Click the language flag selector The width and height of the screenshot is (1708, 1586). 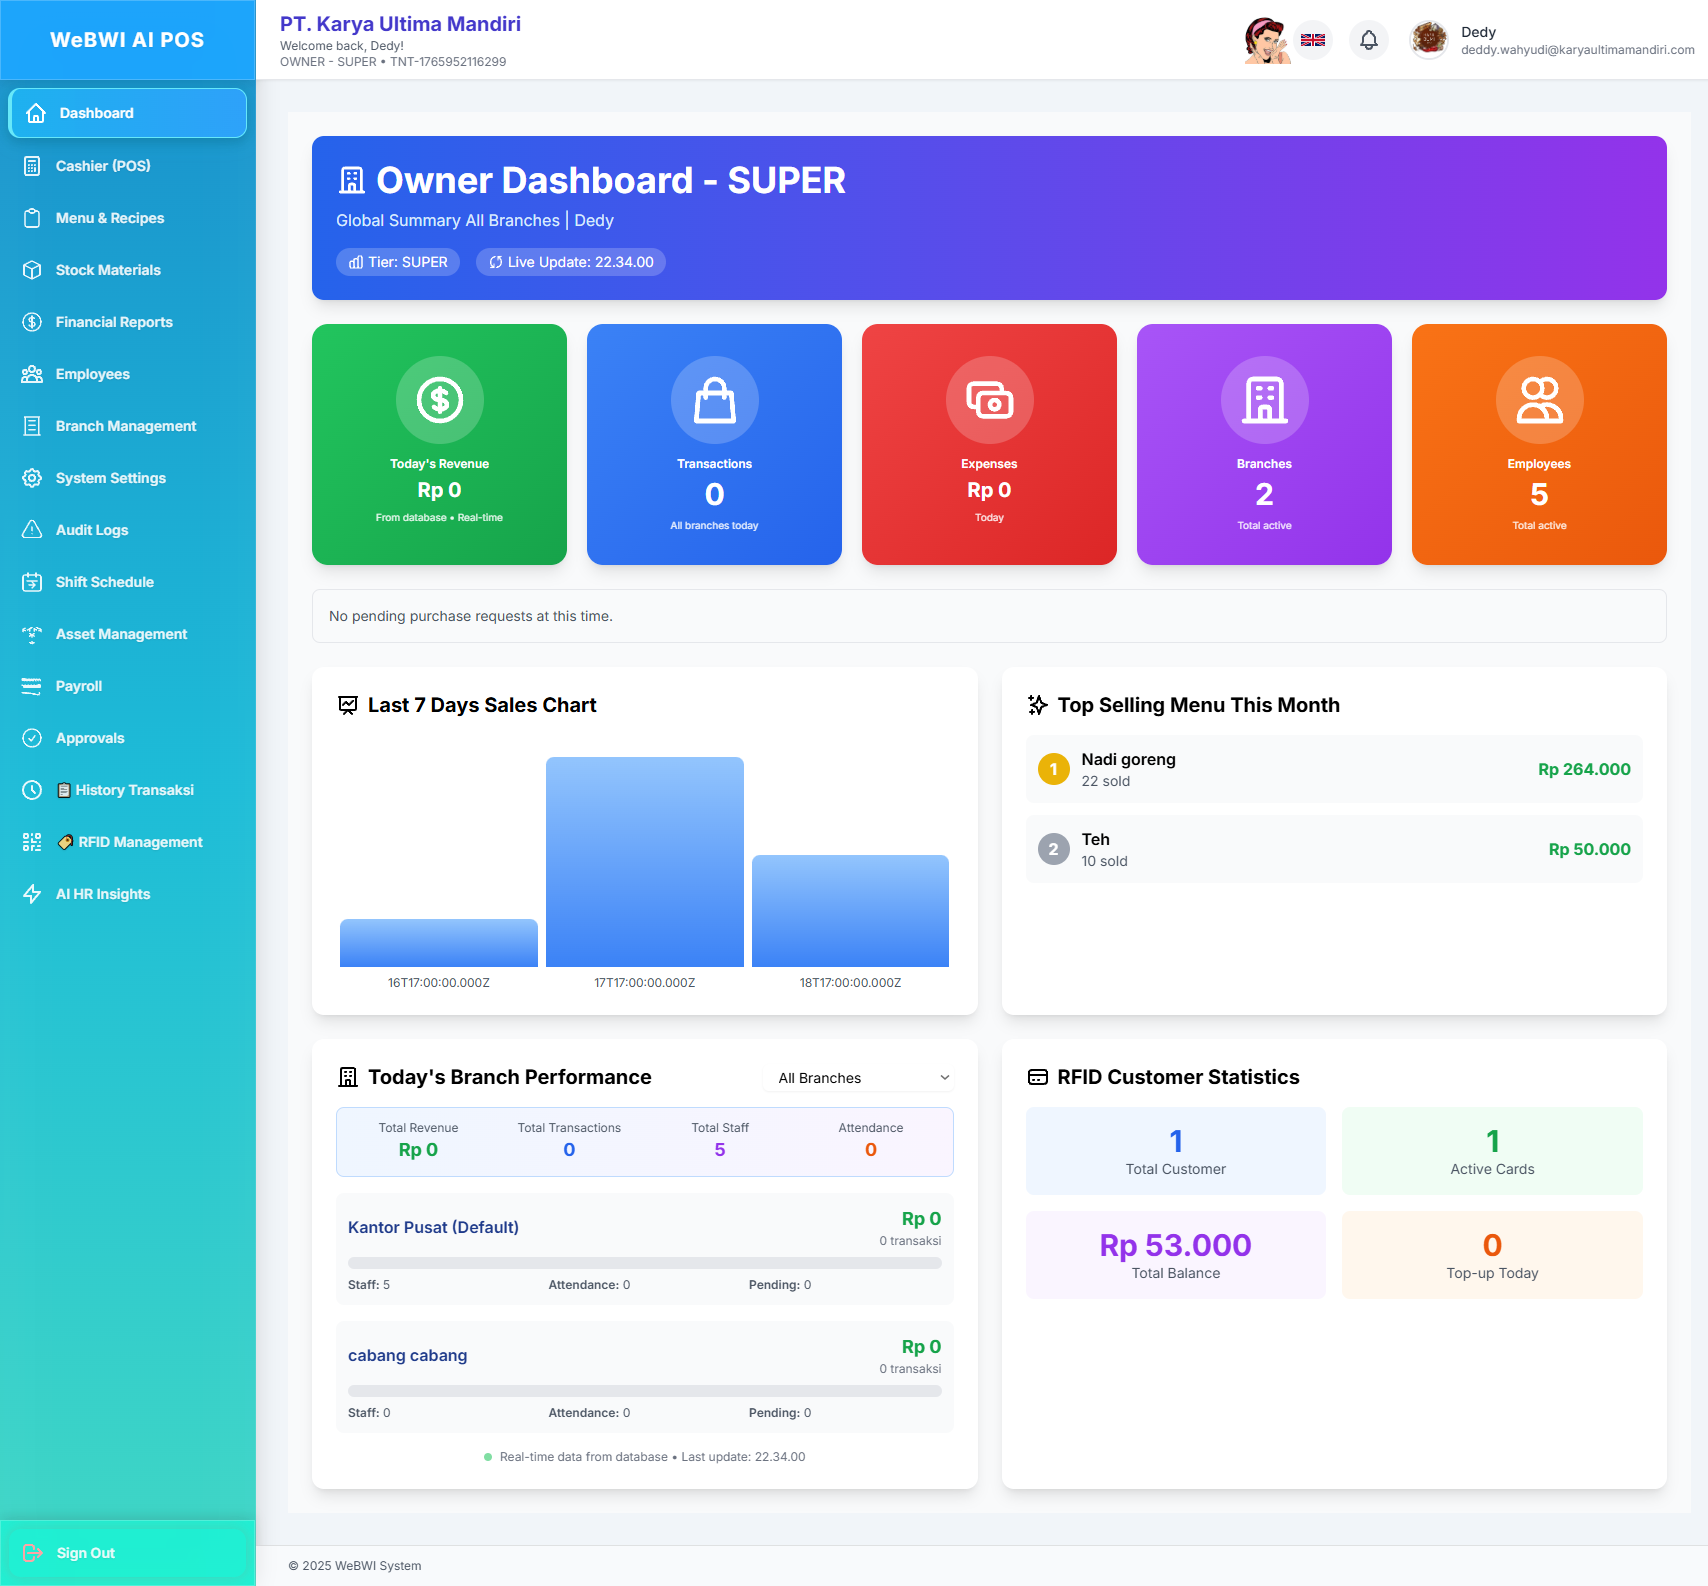[1313, 40]
